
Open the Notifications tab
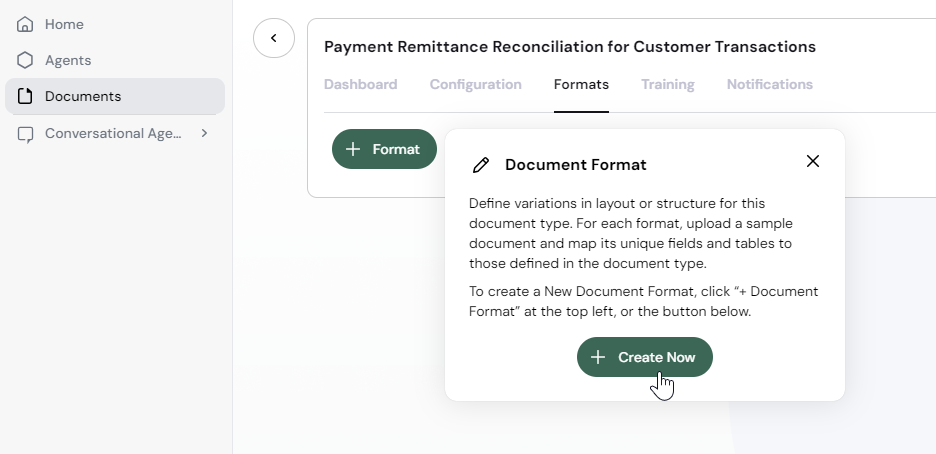(x=769, y=85)
